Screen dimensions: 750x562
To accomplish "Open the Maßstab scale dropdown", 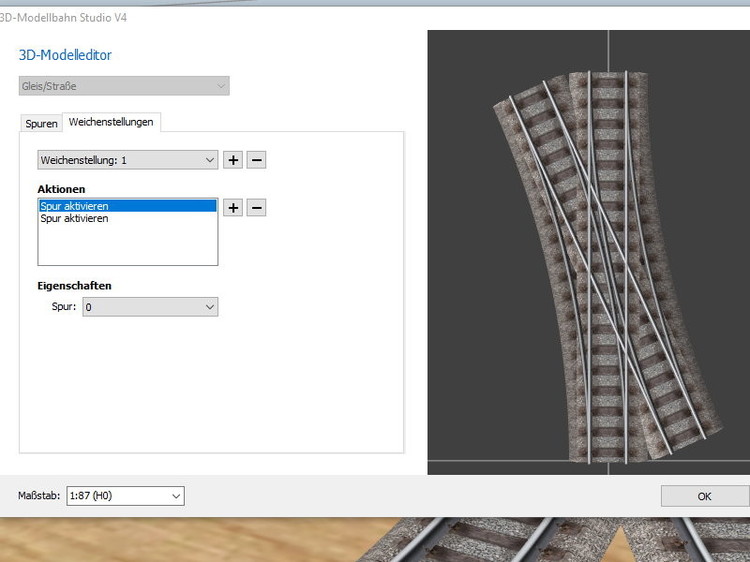I will [125, 495].
